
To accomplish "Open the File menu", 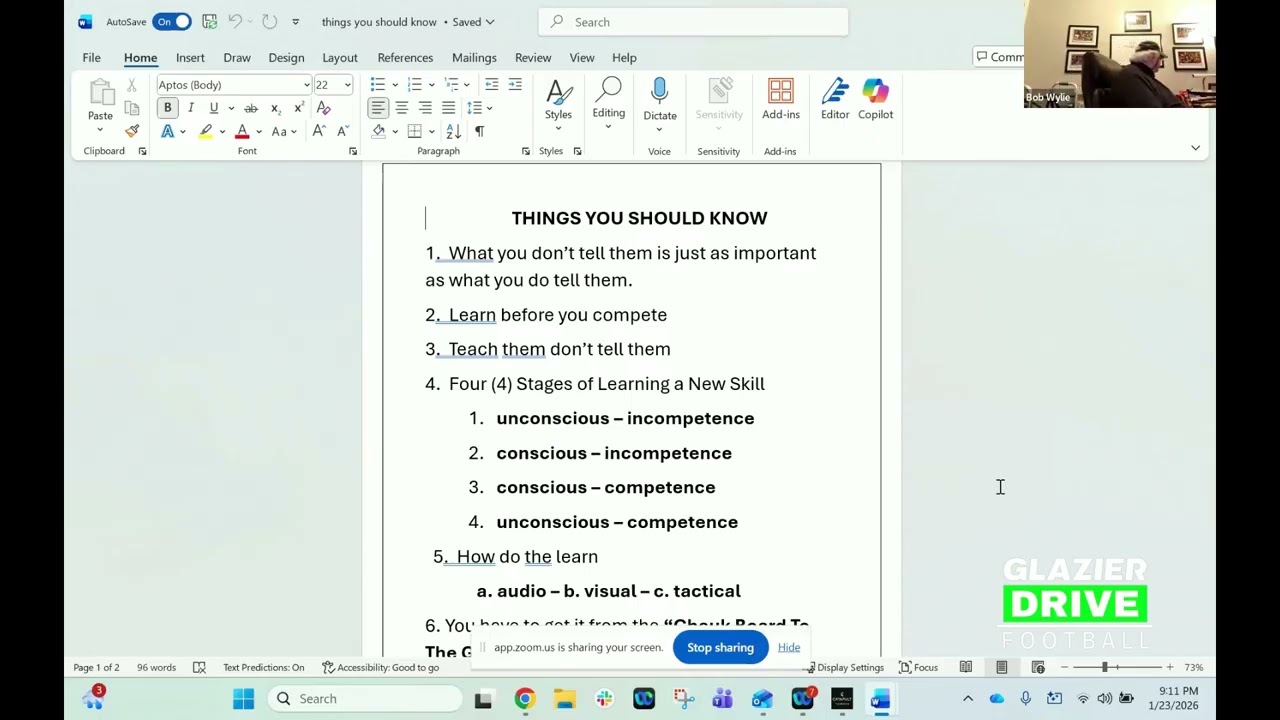I will 91,58.
